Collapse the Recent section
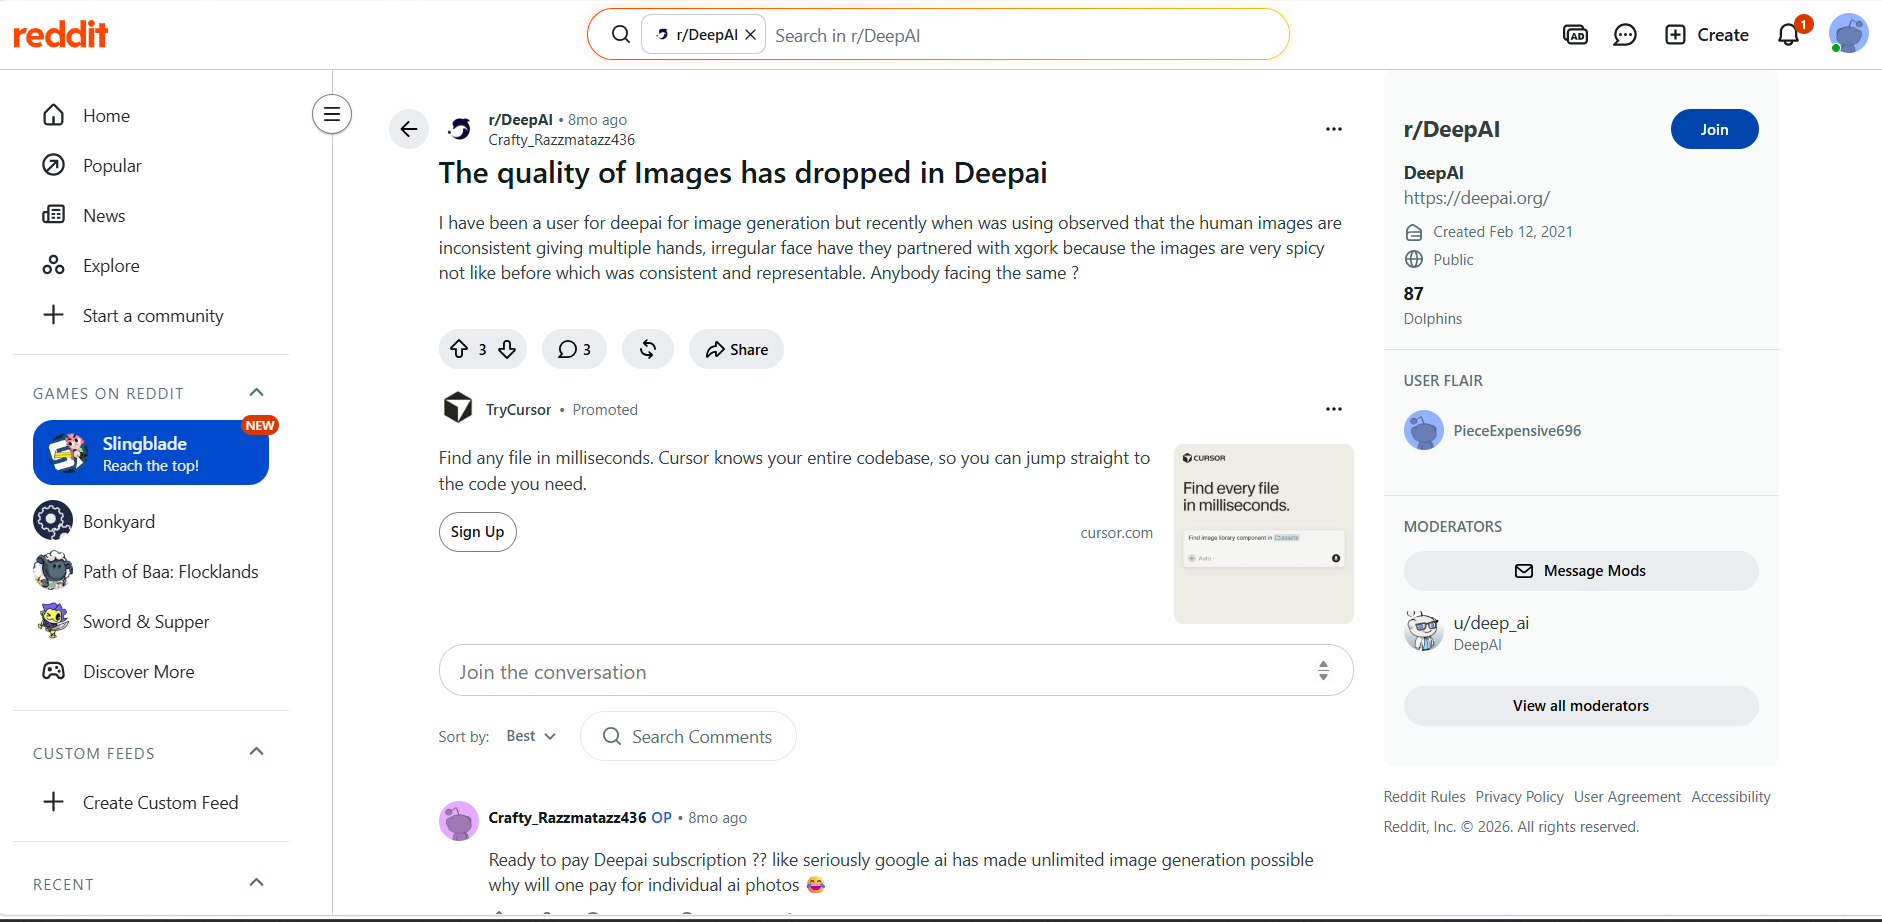The width and height of the screenshot is (1882, 922). tap(256, 883)
